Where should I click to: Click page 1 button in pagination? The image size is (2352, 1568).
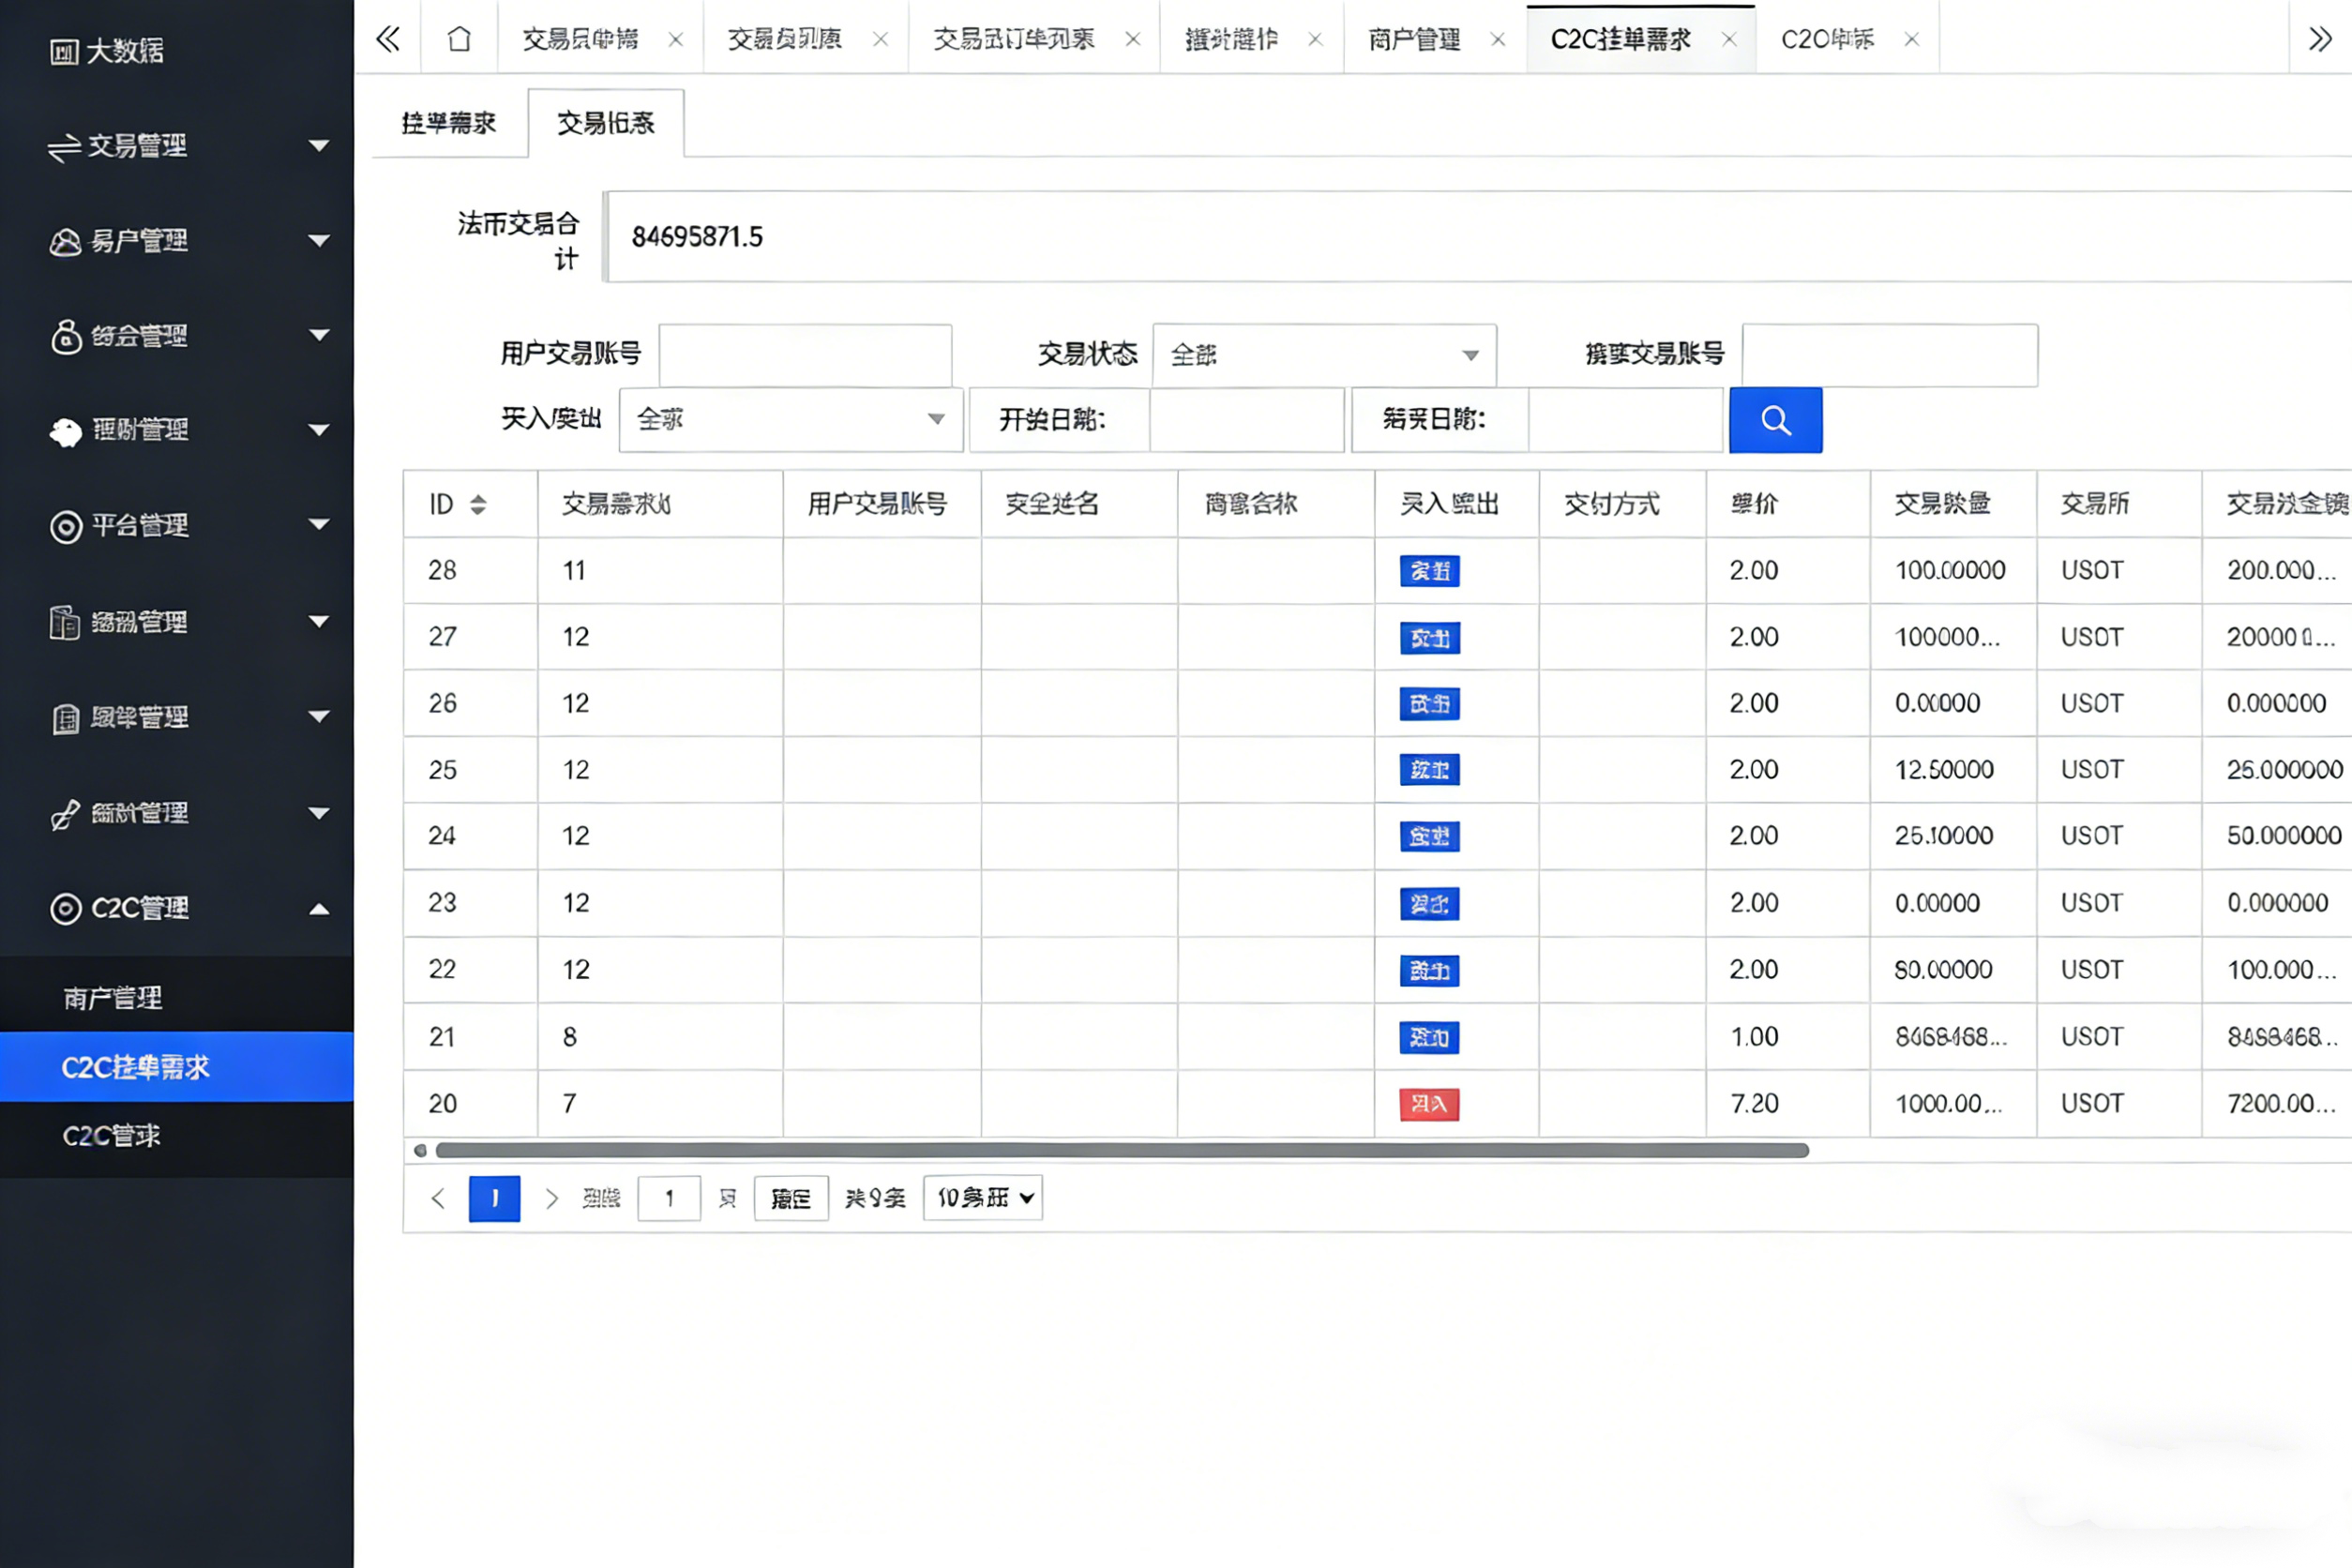(494, 1198)
